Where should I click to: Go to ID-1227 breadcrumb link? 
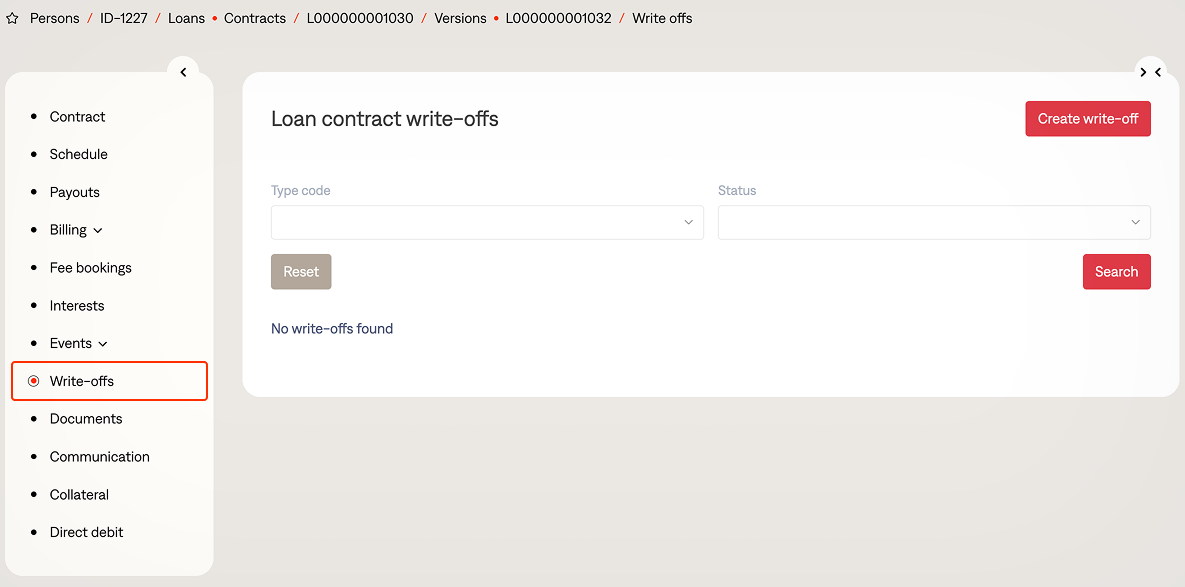tap(123, 19)
